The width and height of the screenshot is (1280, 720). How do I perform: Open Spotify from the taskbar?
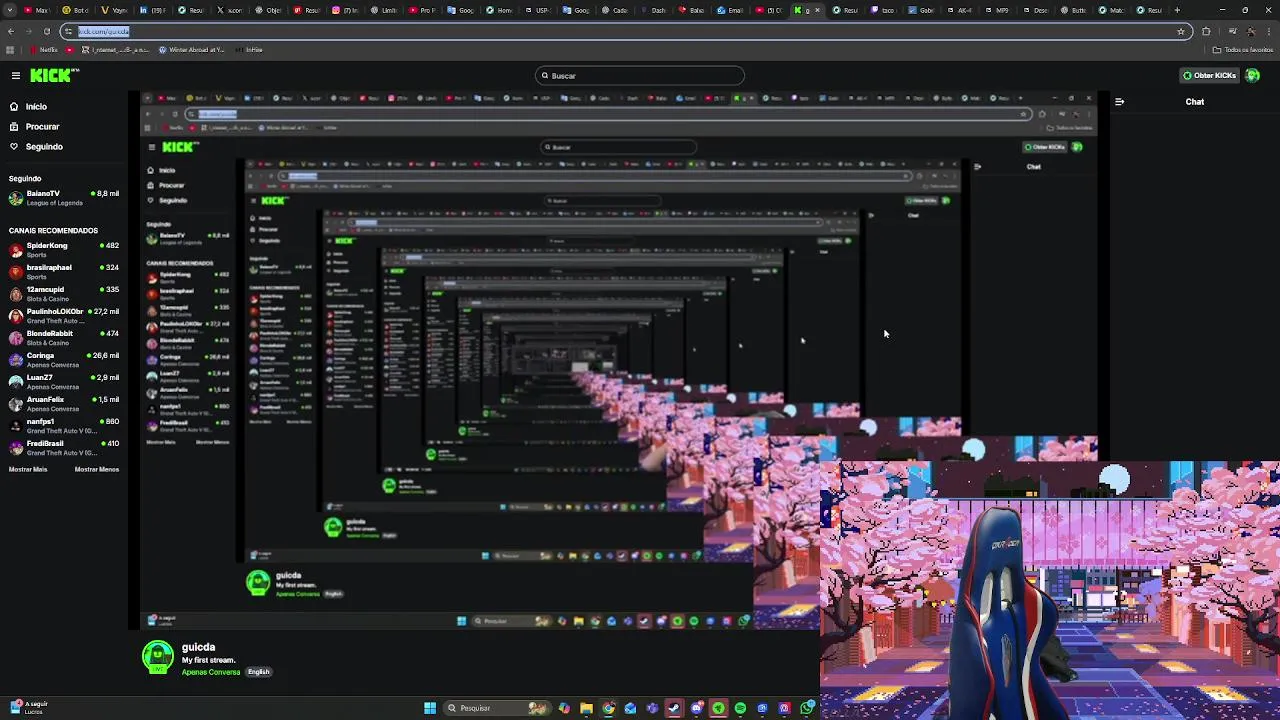coord(740,708)
